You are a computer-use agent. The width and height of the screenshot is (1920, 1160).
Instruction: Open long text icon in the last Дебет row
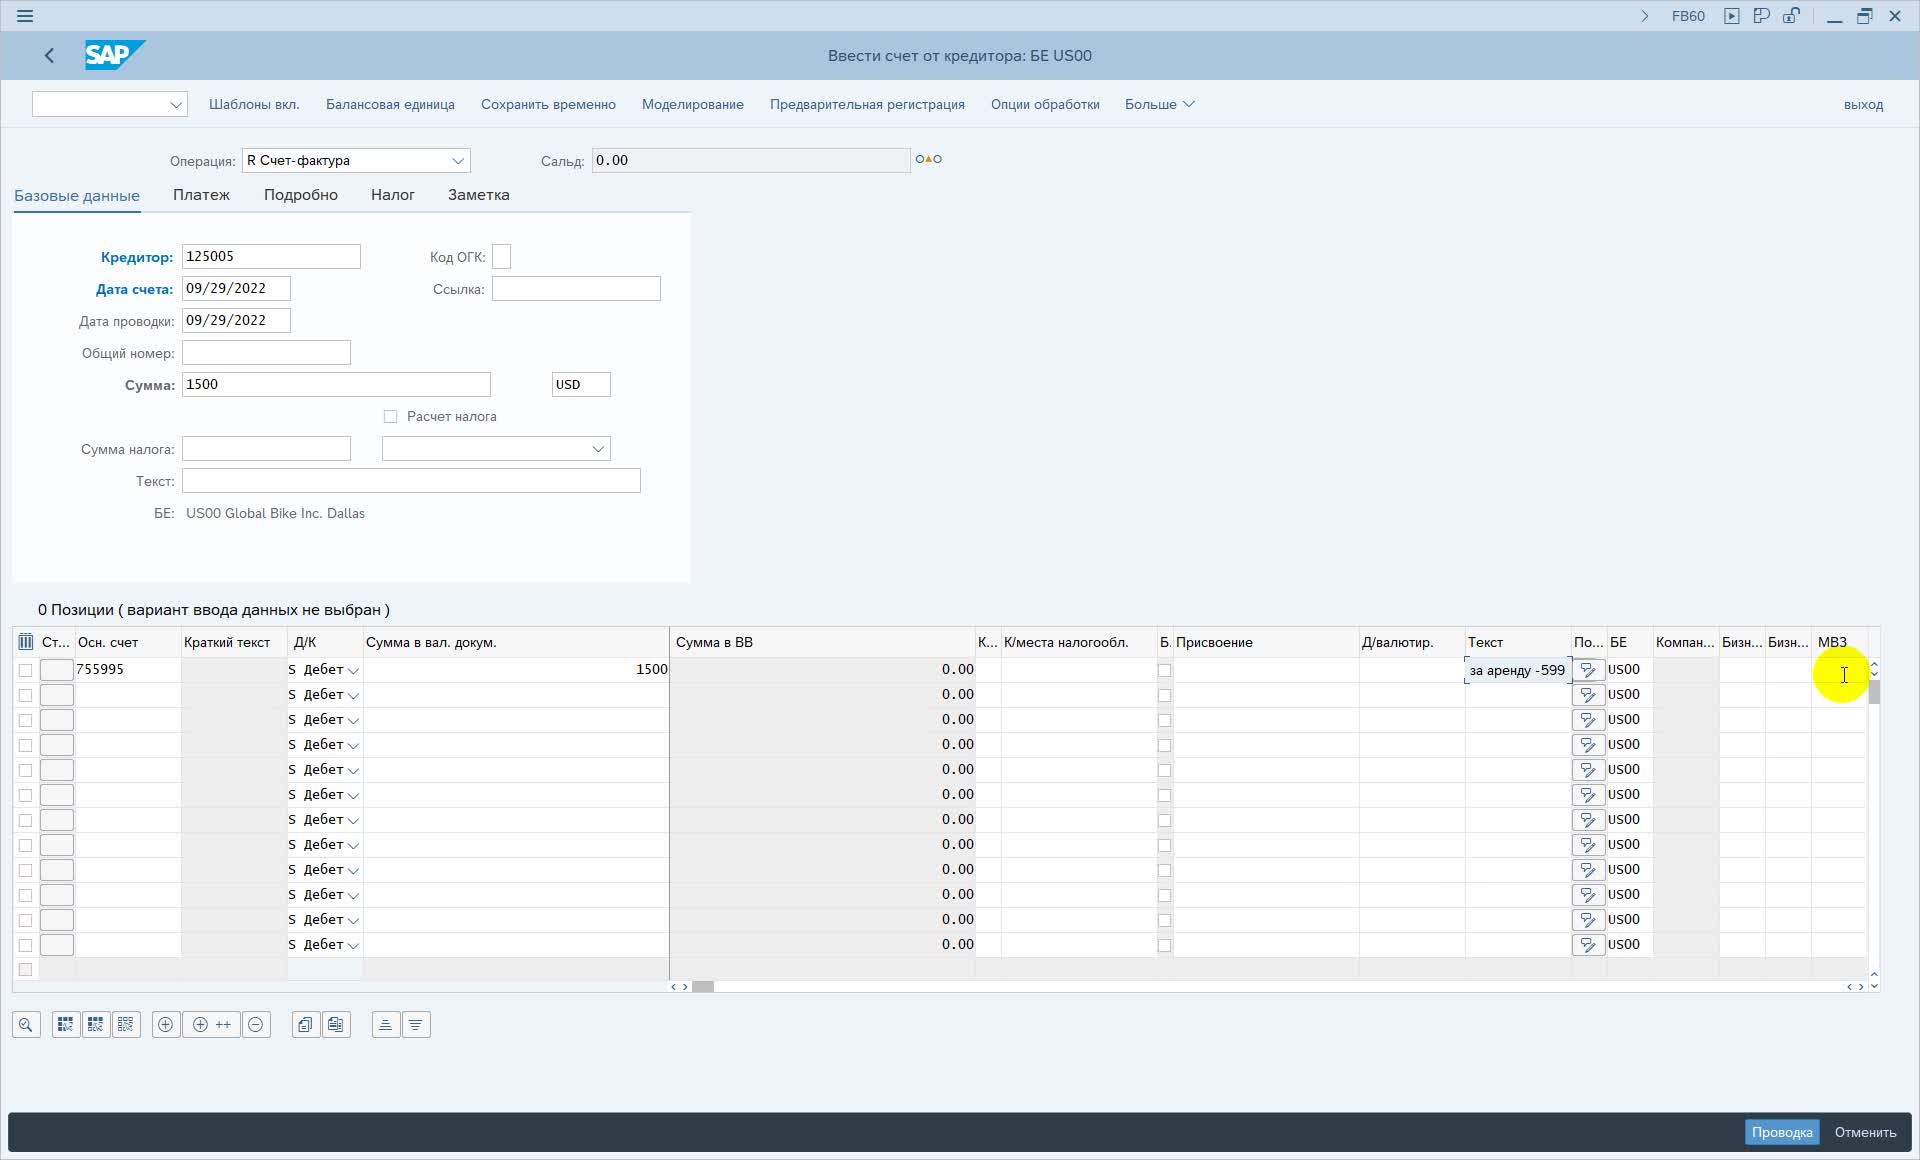1588,945
